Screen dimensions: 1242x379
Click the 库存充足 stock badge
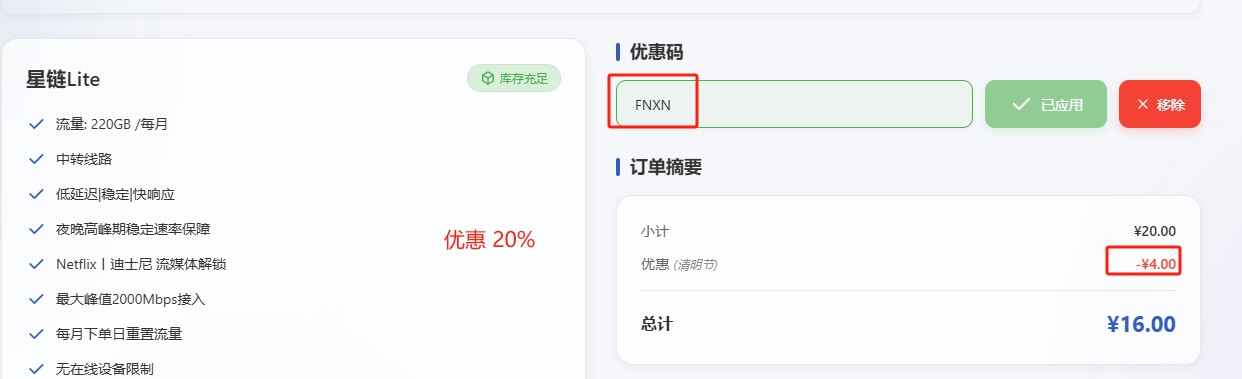[514, 78]
